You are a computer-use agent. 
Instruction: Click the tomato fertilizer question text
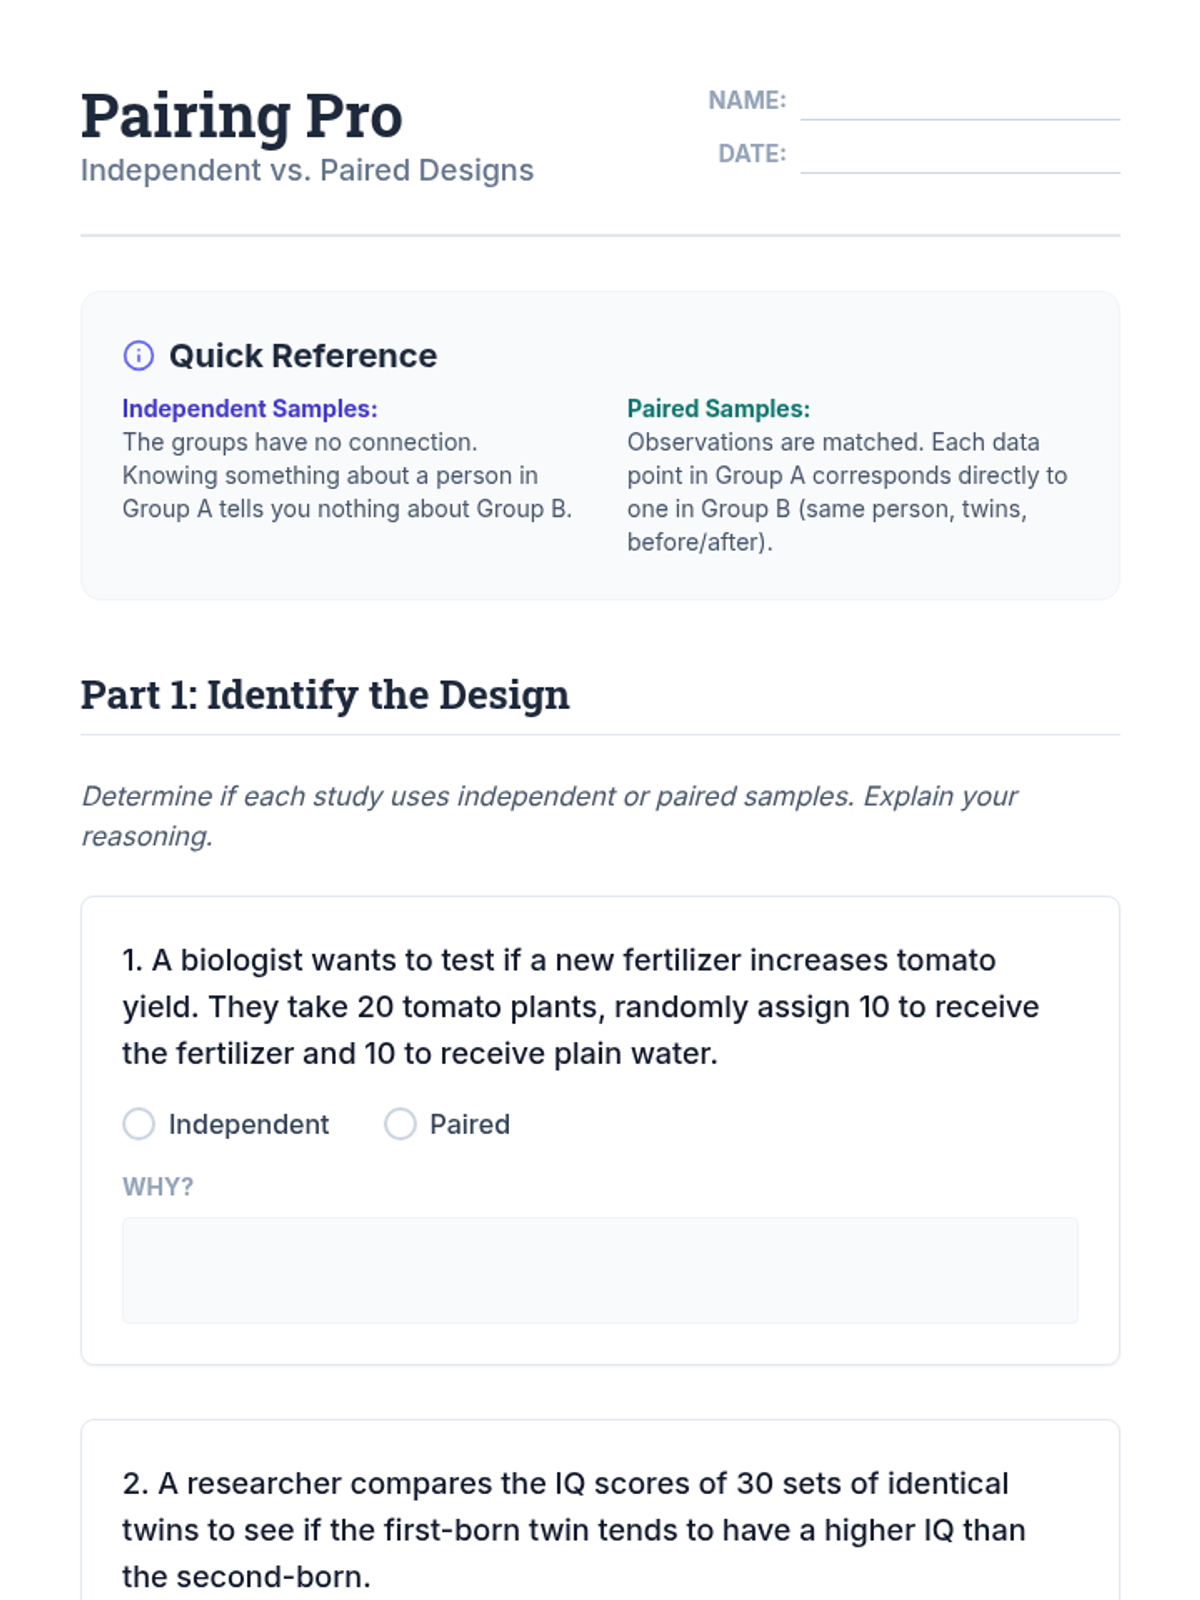580,1006
